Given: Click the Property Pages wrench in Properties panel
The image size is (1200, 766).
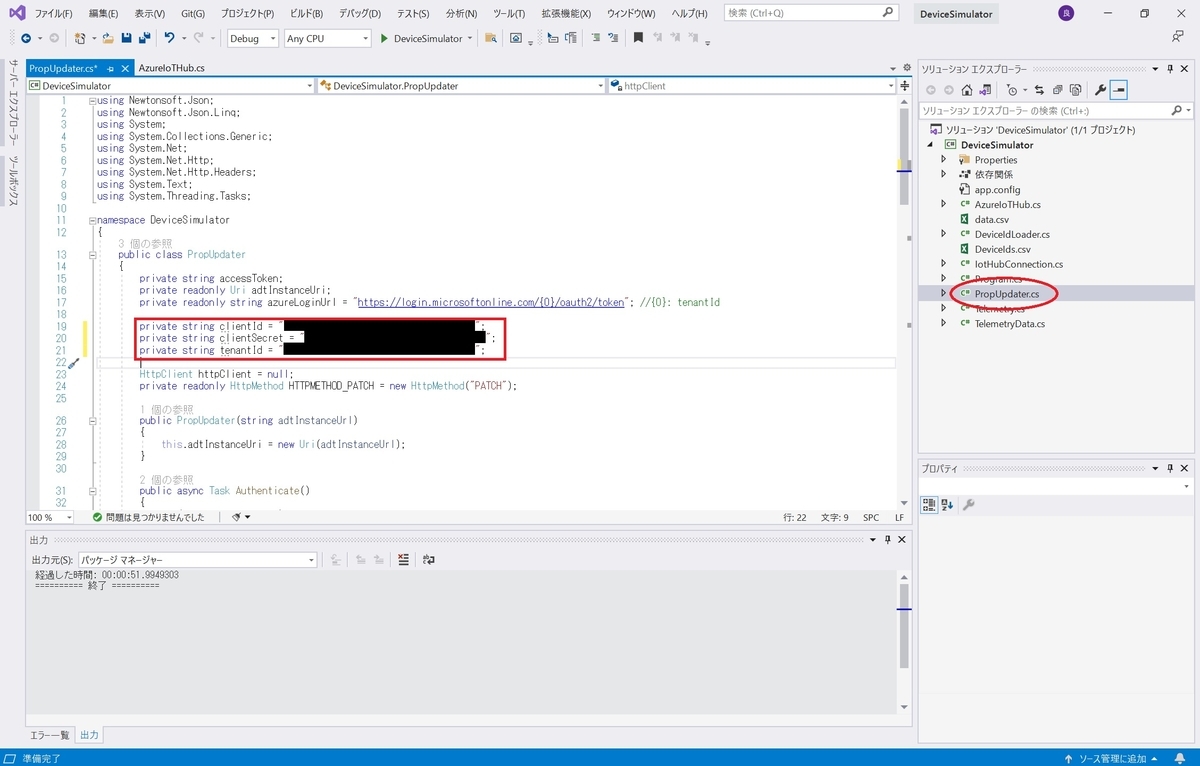Looking at the screenshot, I should coord(968,505).
